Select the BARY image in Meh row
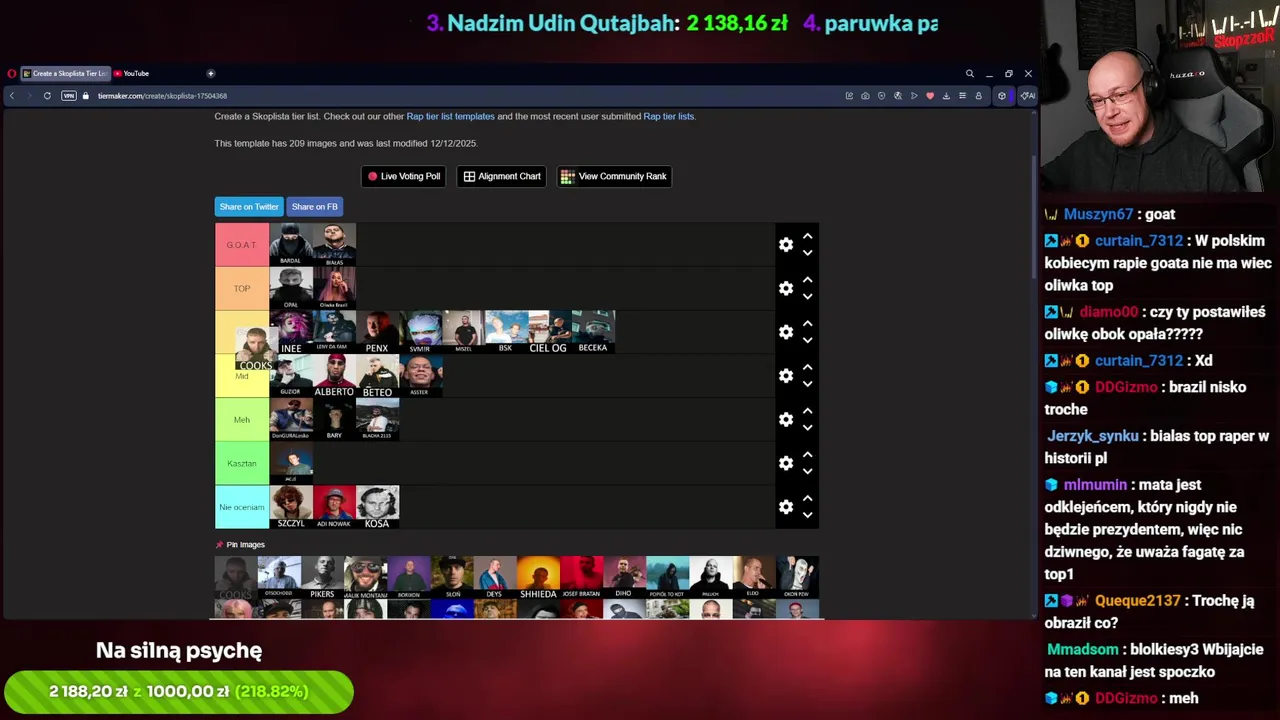The image size is (1280, 720). tap(334, 420)
